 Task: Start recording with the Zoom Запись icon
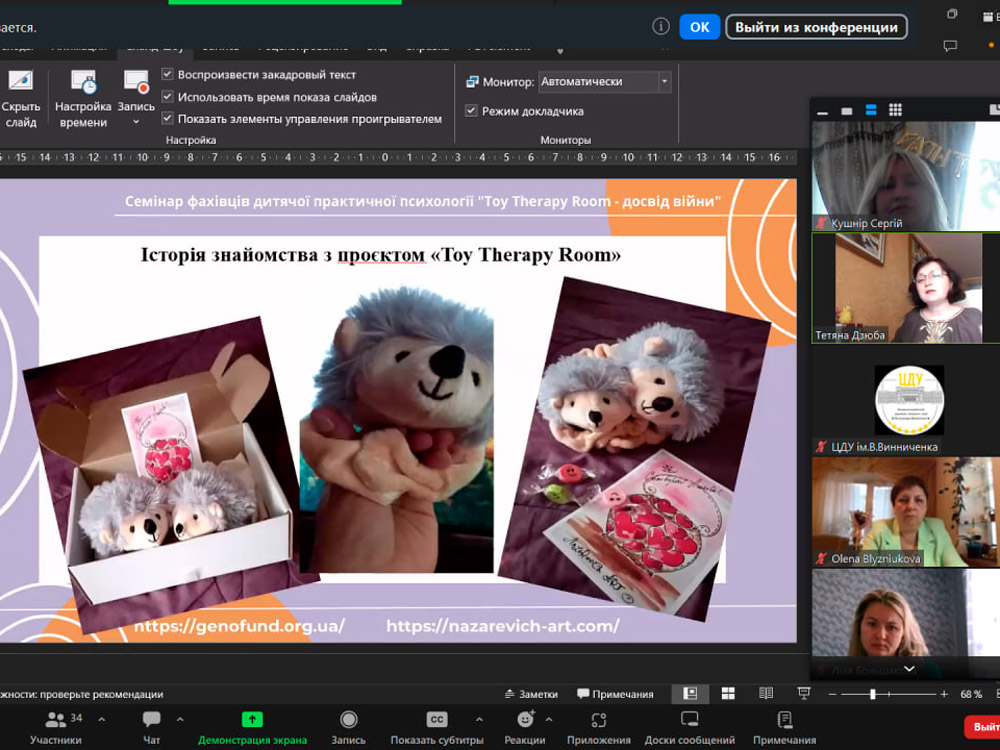348,720
